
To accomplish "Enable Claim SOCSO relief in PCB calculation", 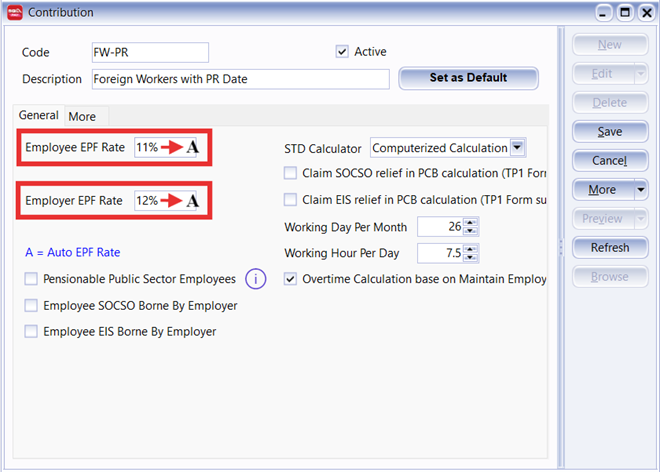I will click(x=291, y=173).
